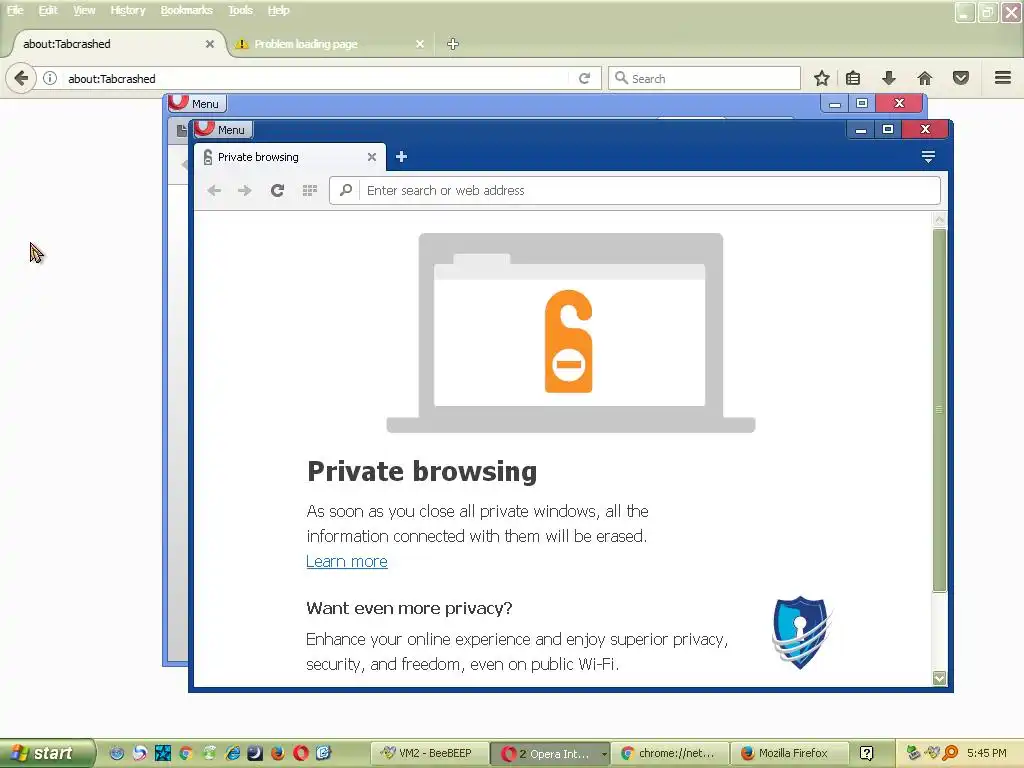The image size is (1024, 768).
Task: Close the about:Tabcrashed tab
Action: point(210,44)
